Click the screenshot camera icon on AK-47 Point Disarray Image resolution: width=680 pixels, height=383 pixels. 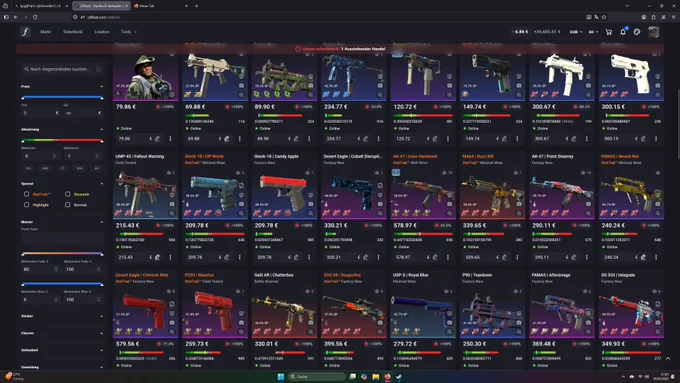[588, 204]
